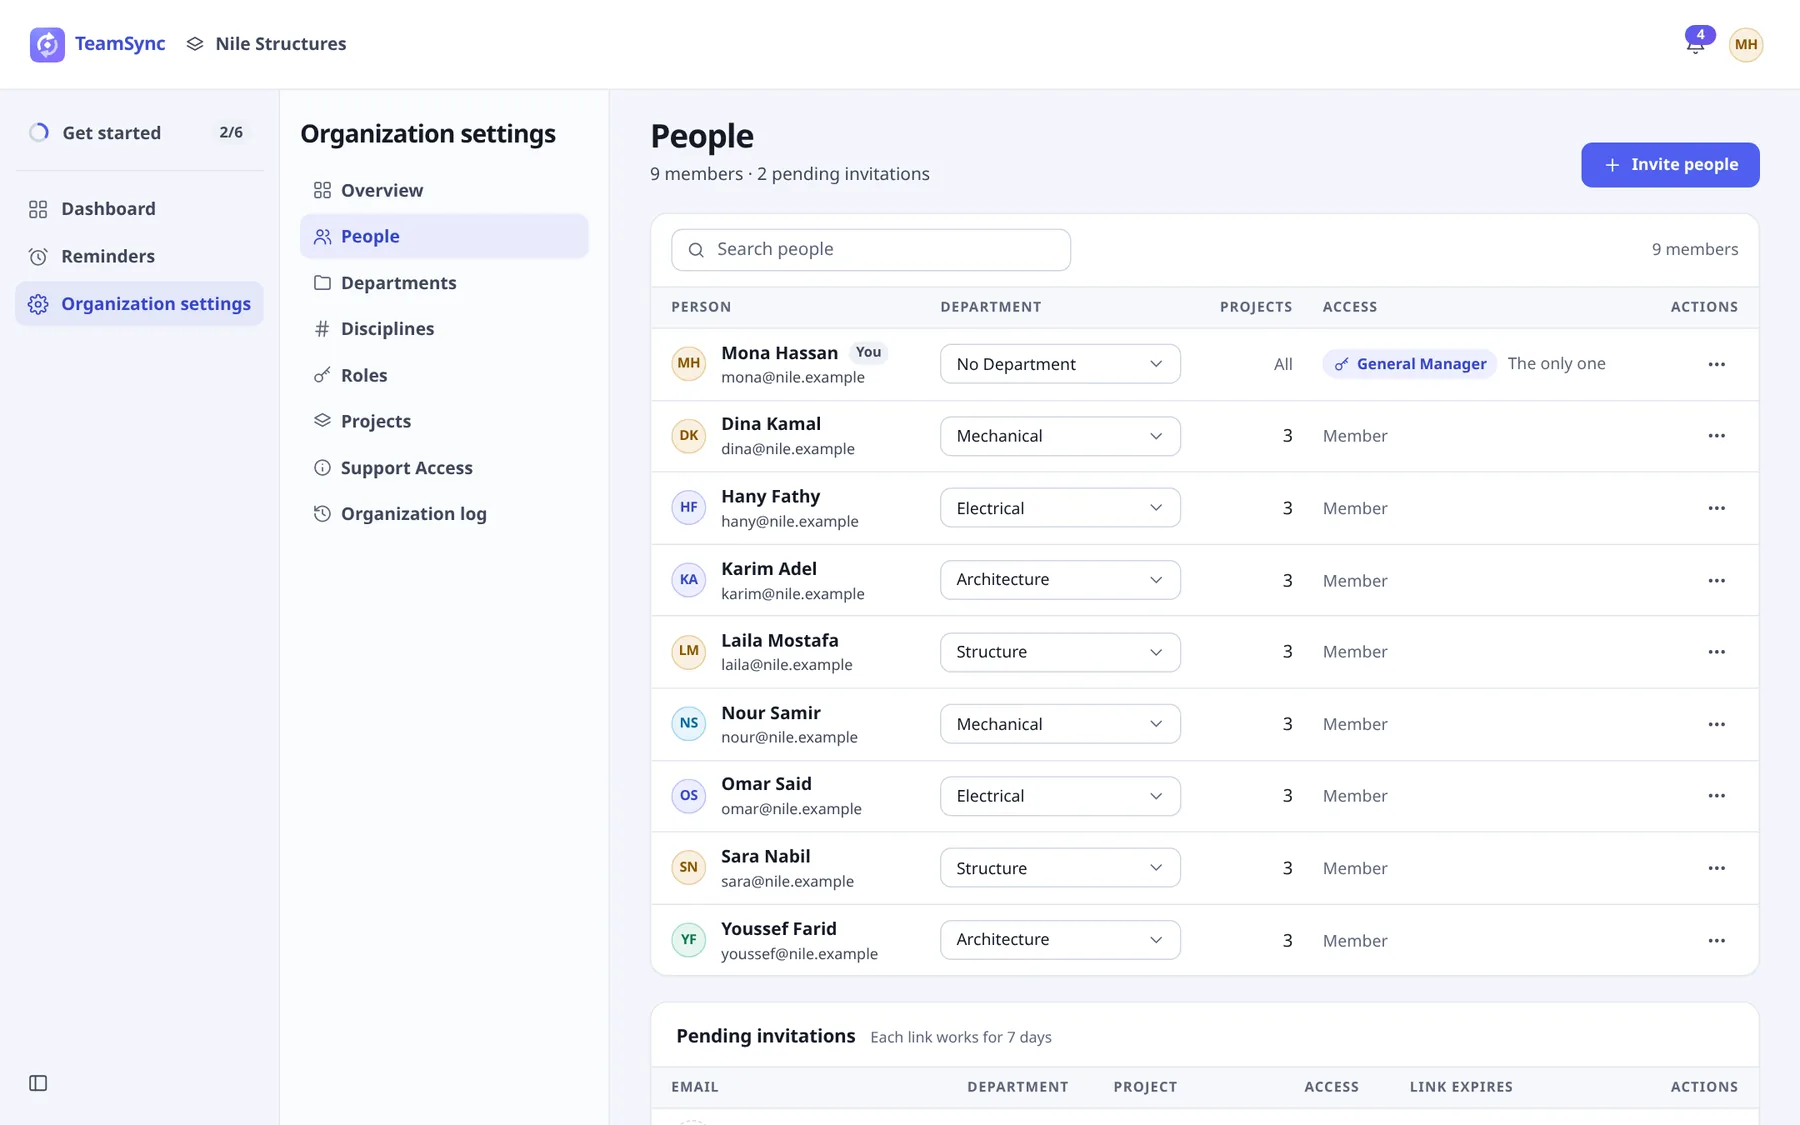Click the Nile Structures organization switcher

(x=266, y=44)
